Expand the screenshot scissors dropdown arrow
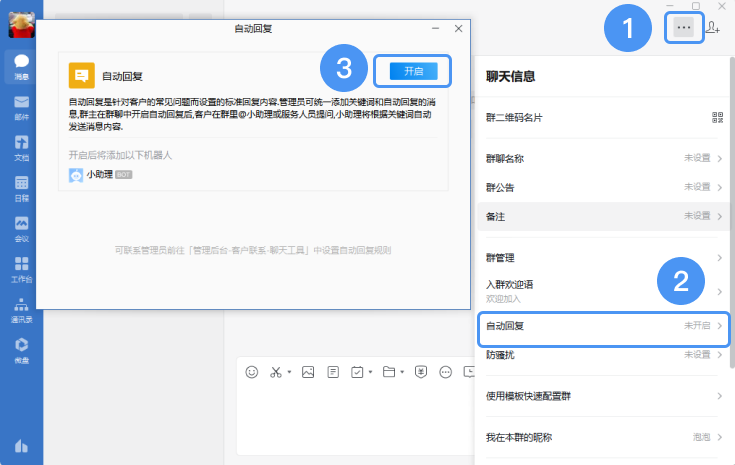 point(289,373)
